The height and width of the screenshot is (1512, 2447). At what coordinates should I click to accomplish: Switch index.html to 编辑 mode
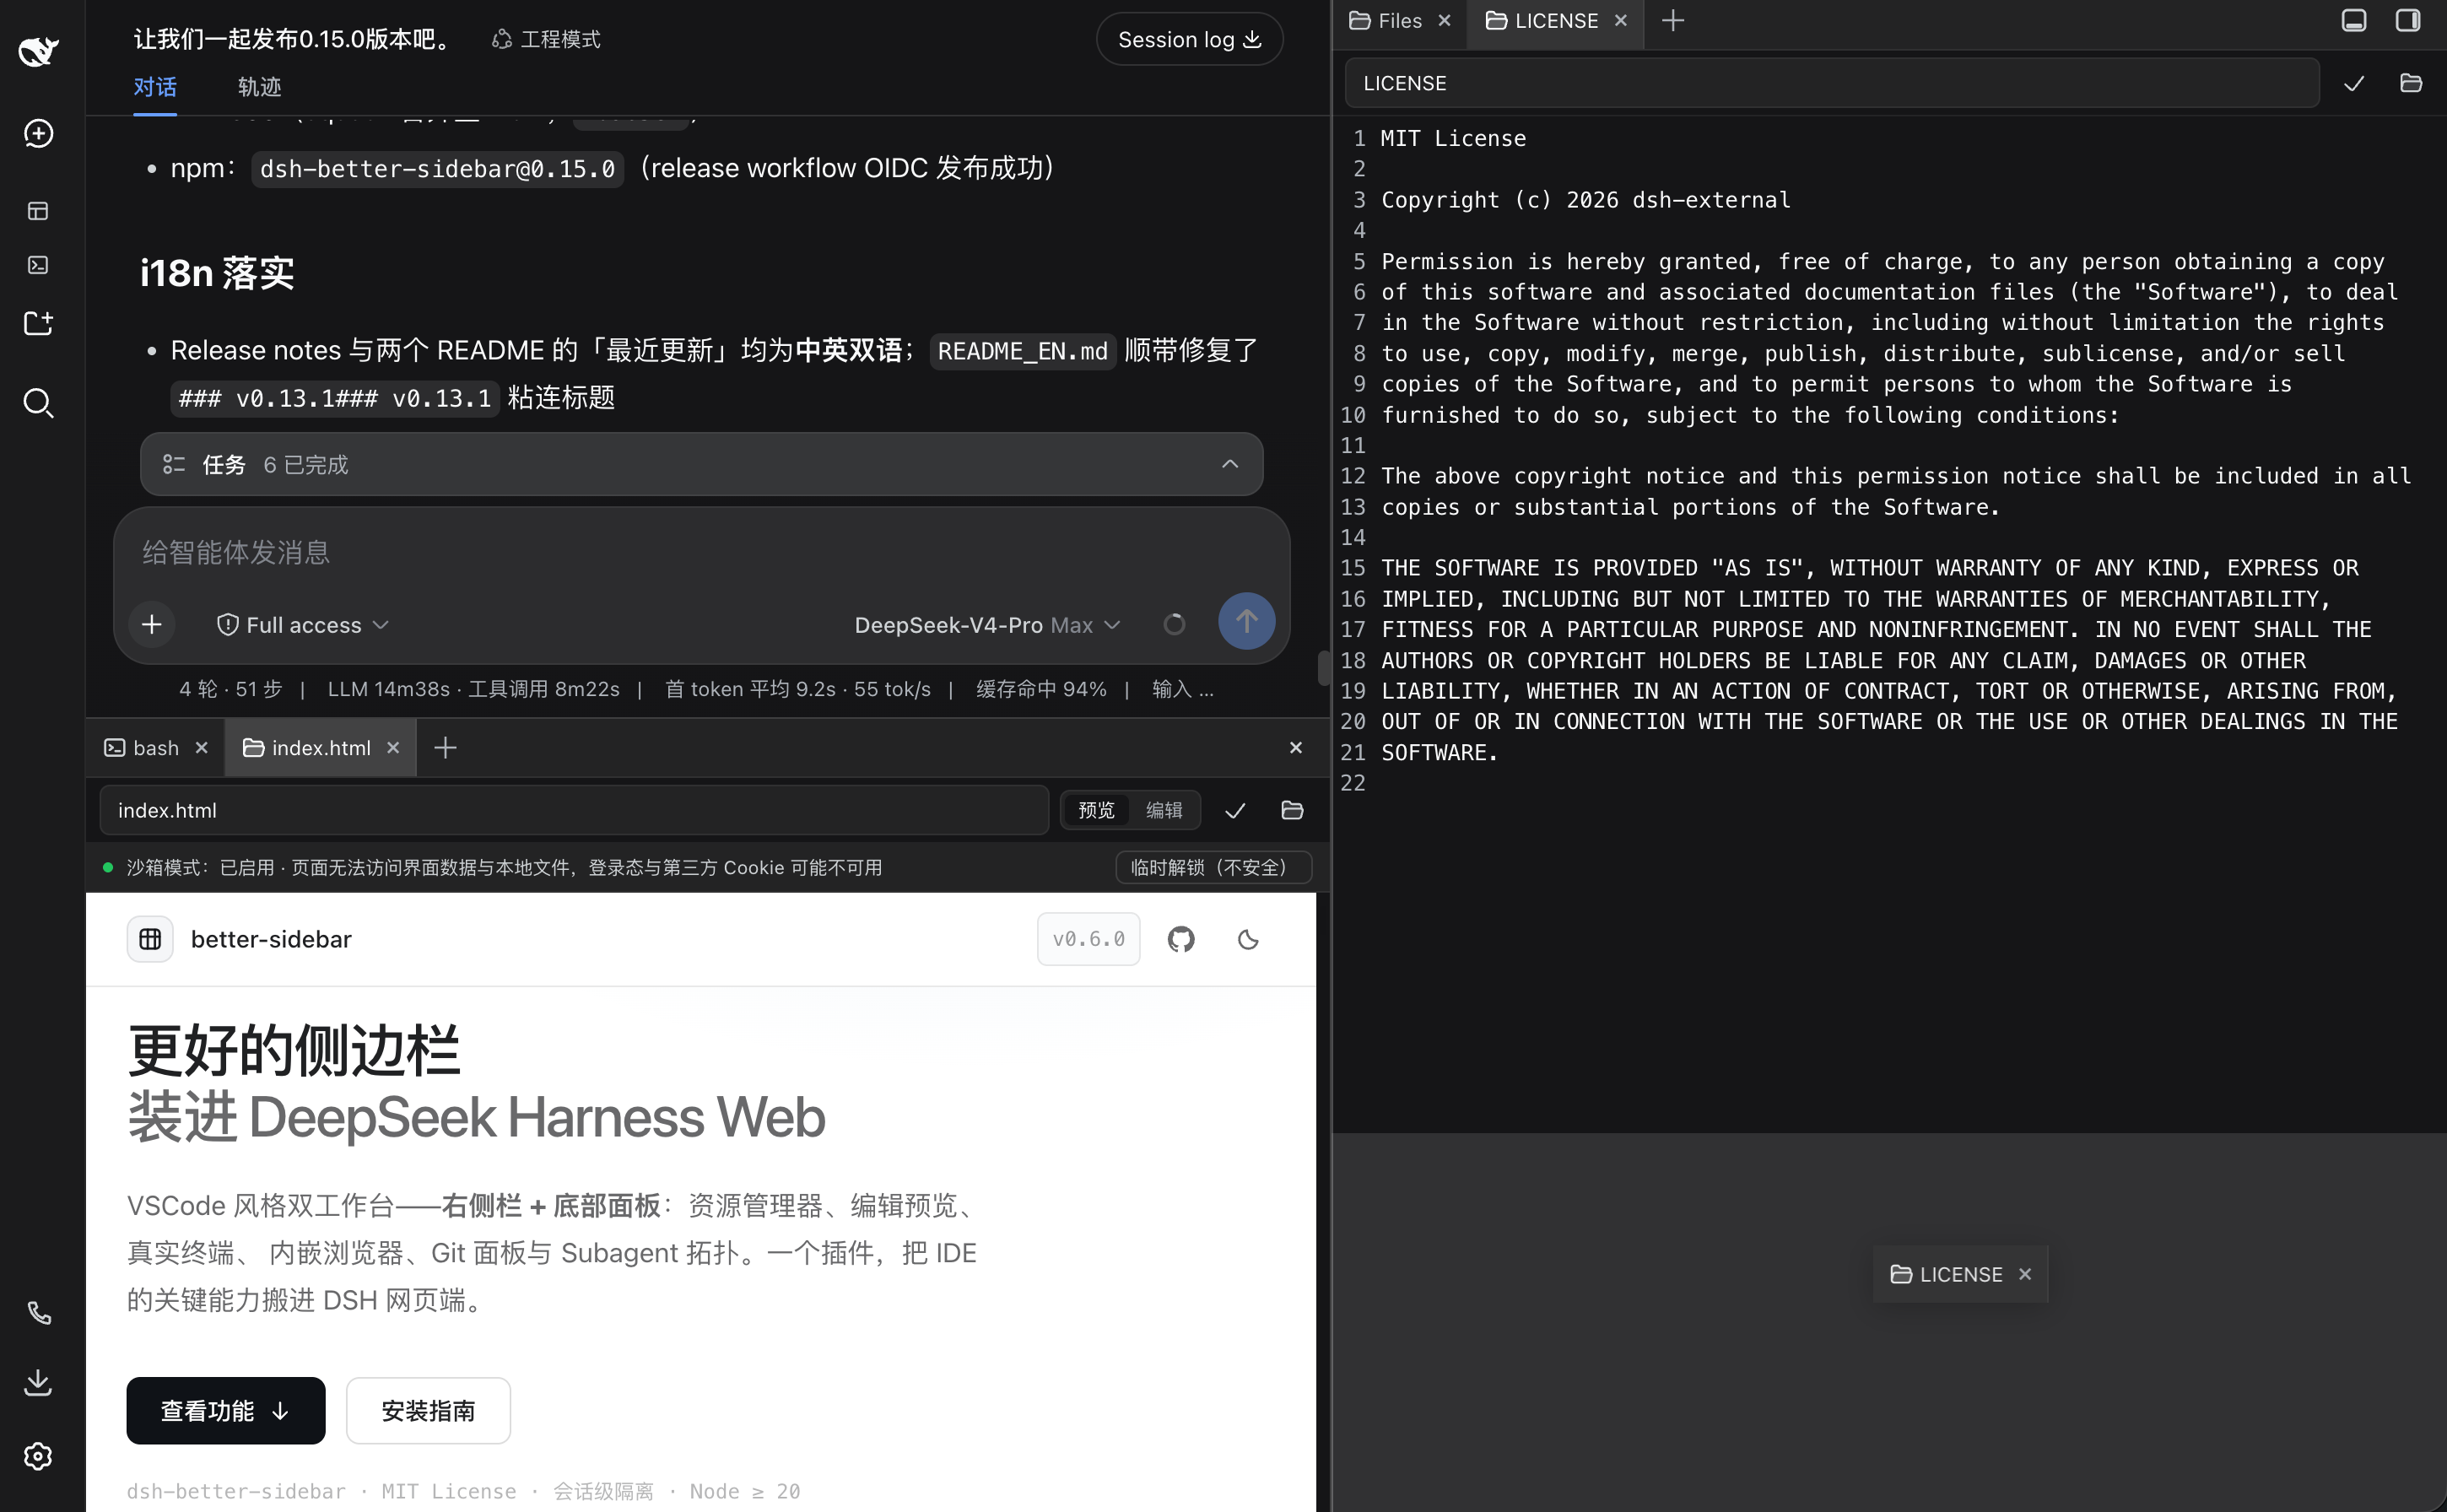click(1164, 811)
